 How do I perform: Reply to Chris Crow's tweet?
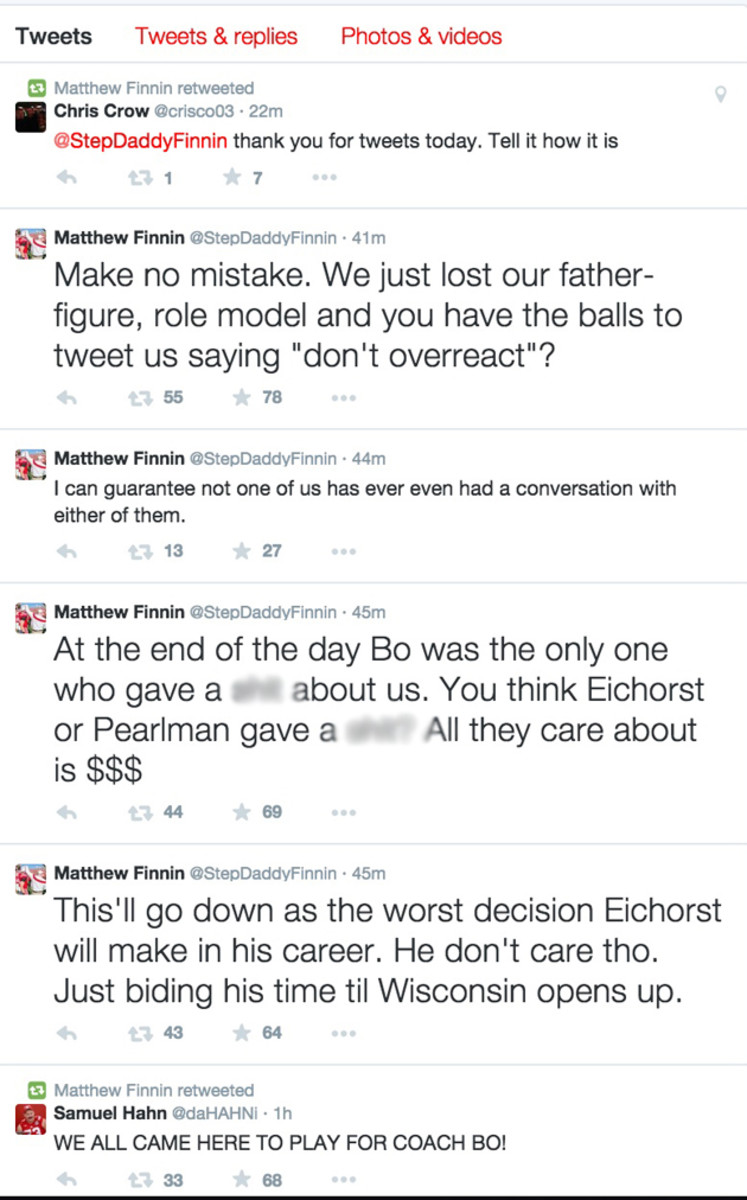tap(66, 177)
